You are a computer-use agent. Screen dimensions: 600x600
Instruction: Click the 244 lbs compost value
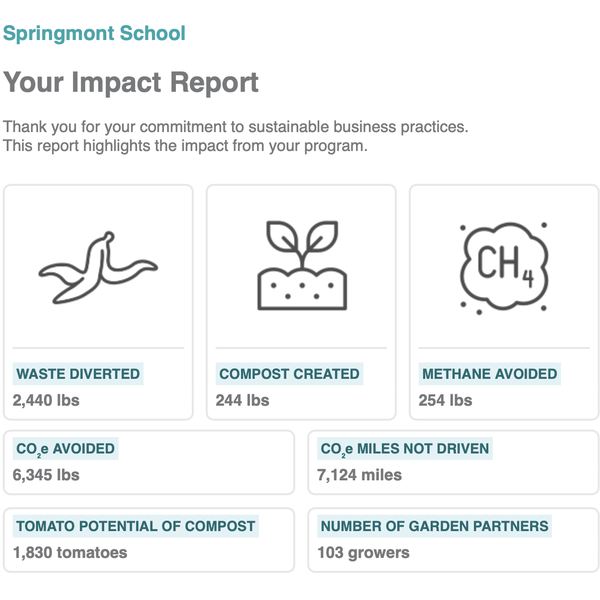[x=242, y=400]
